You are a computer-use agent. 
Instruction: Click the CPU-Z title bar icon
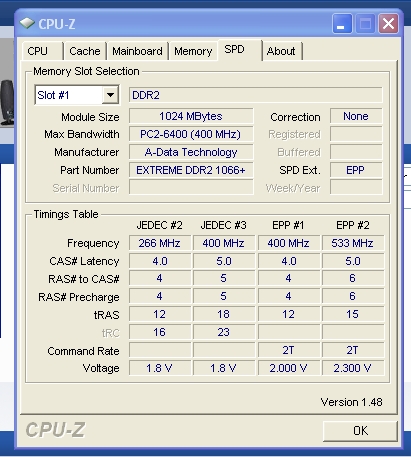[x=27, y=23]
